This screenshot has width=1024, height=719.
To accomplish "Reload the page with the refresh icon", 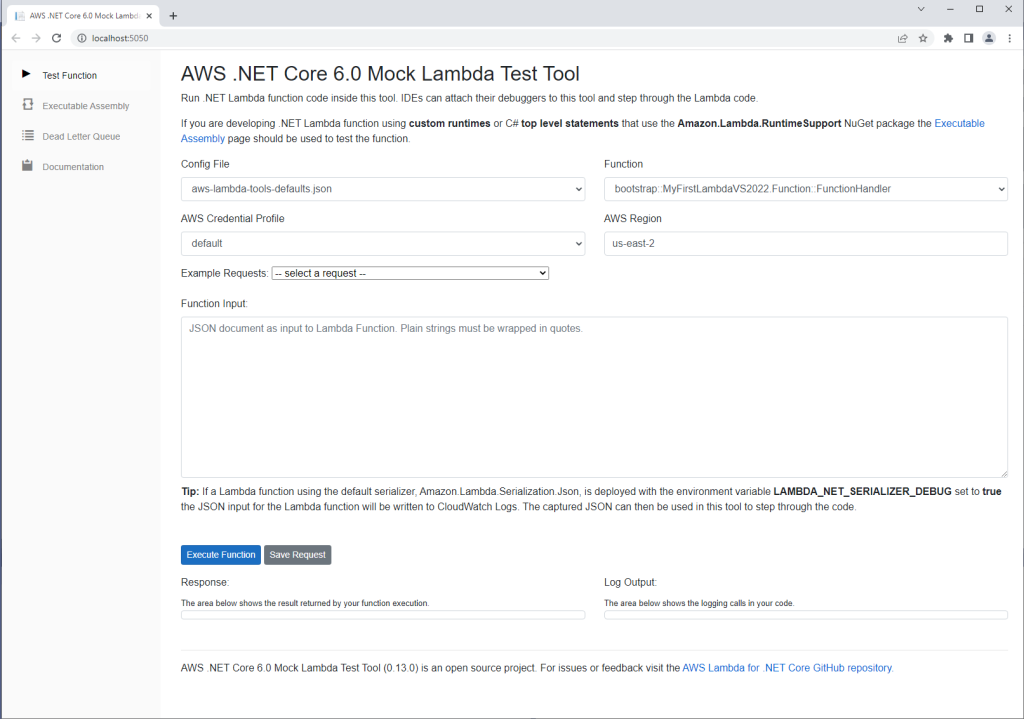I will click(x=56, y=37).
